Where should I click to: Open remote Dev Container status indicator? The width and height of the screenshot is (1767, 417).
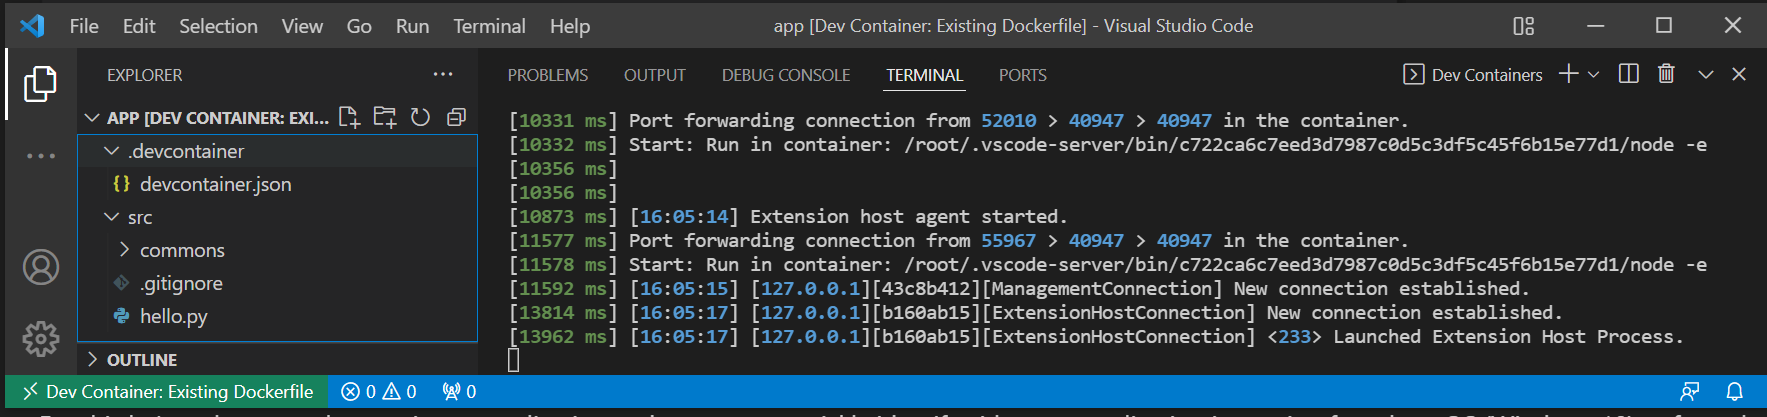167,392
